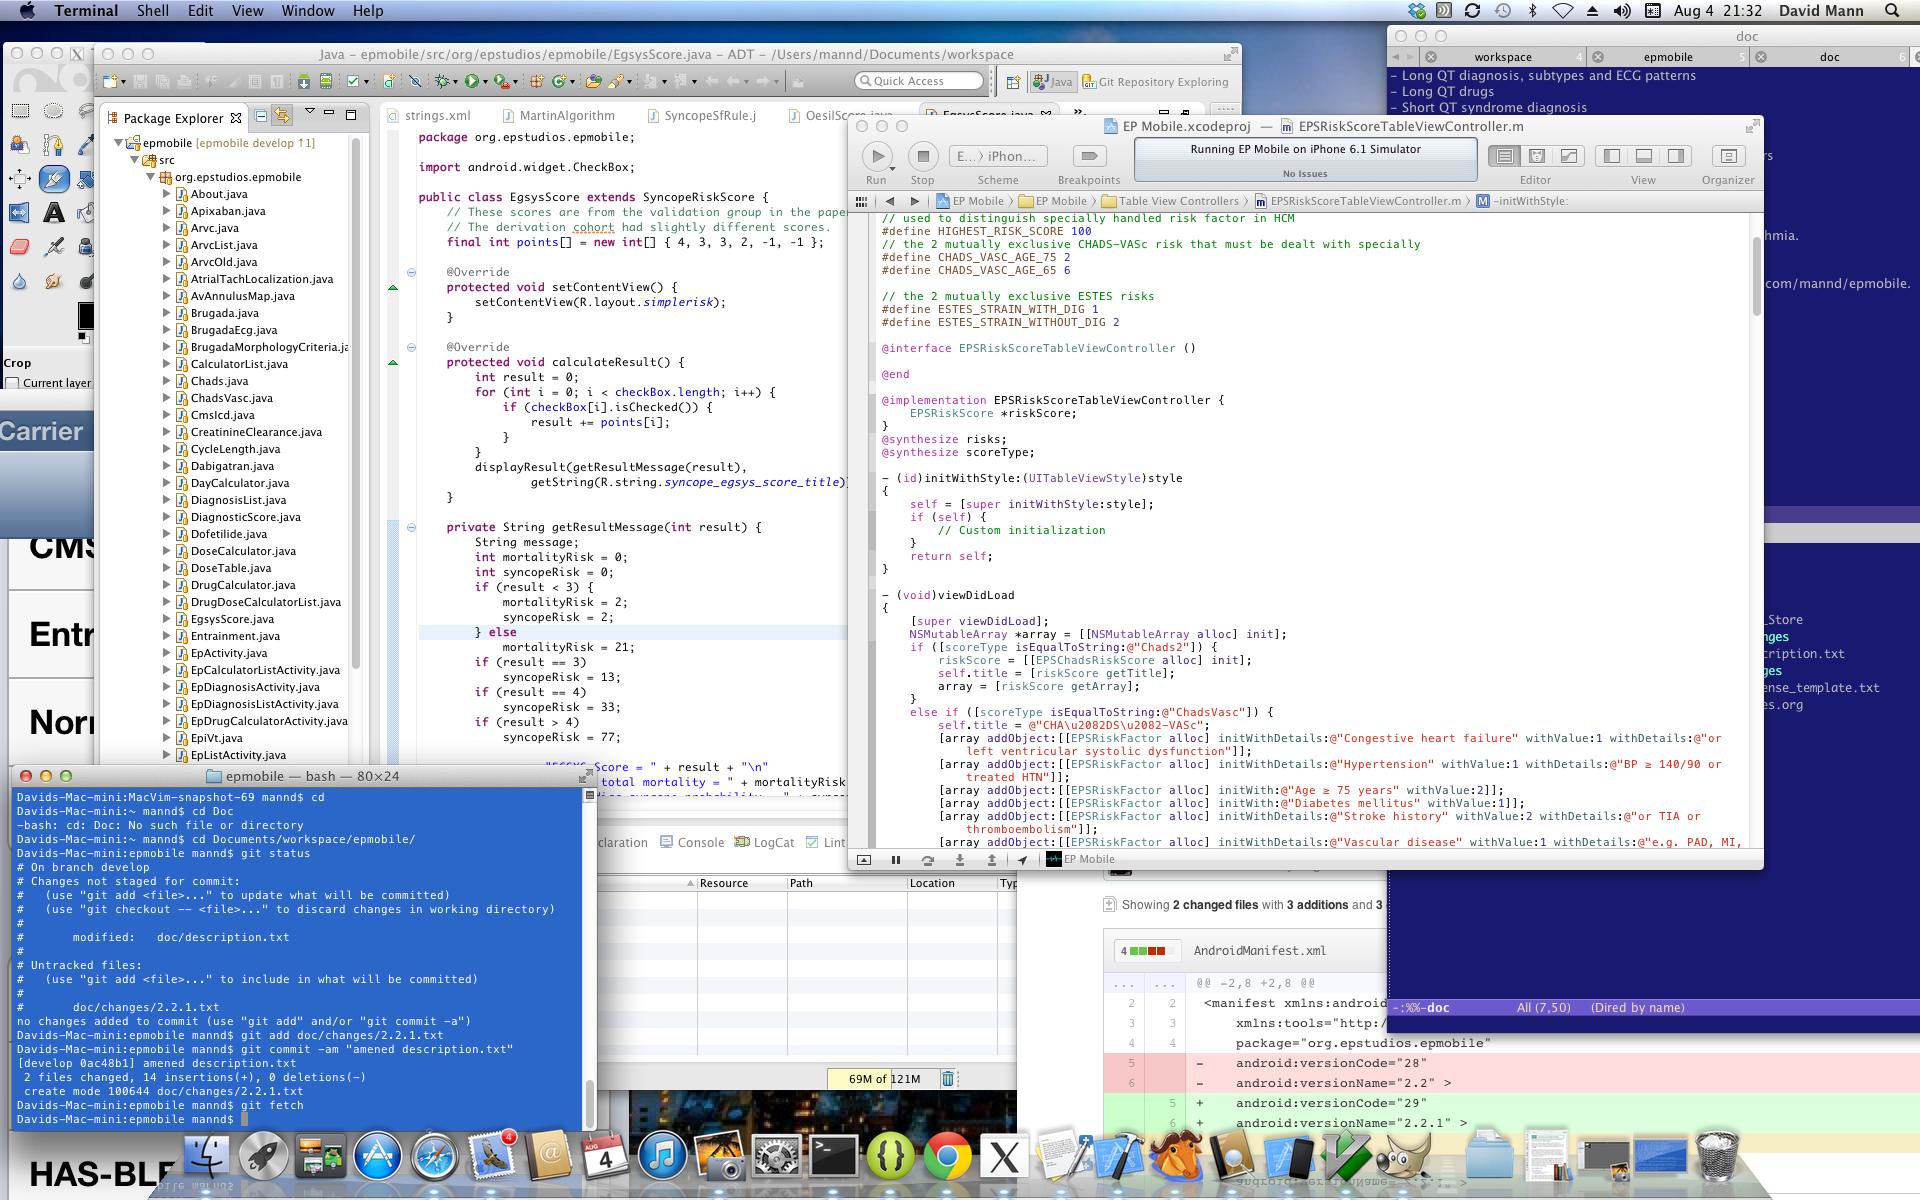Viewport: 1920px width, 1200px height.
Task: Select GIMP Text tool
Action: [x=54, y=212]
